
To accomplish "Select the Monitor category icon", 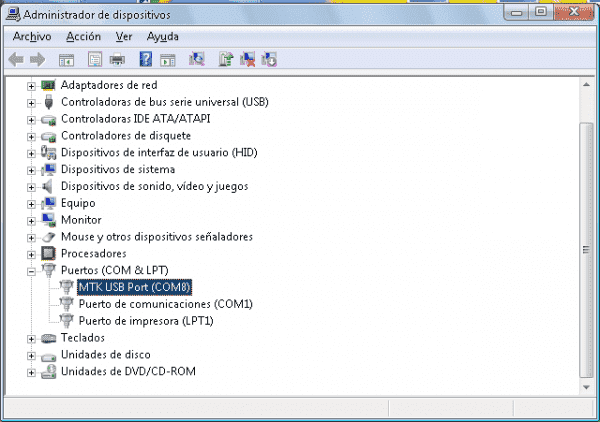I will (x=49, y=220).
